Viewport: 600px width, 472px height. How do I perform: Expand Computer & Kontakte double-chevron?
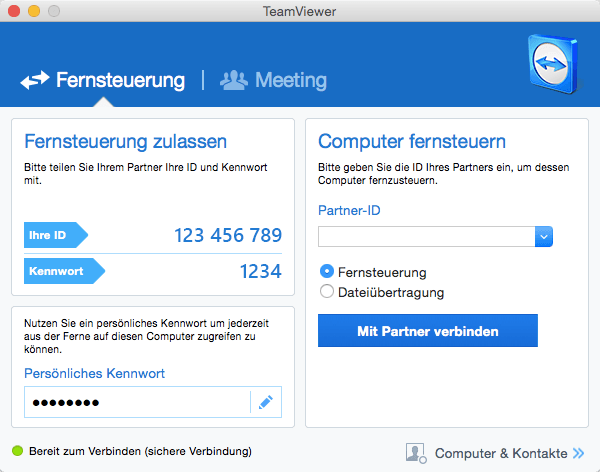point(579,453)
